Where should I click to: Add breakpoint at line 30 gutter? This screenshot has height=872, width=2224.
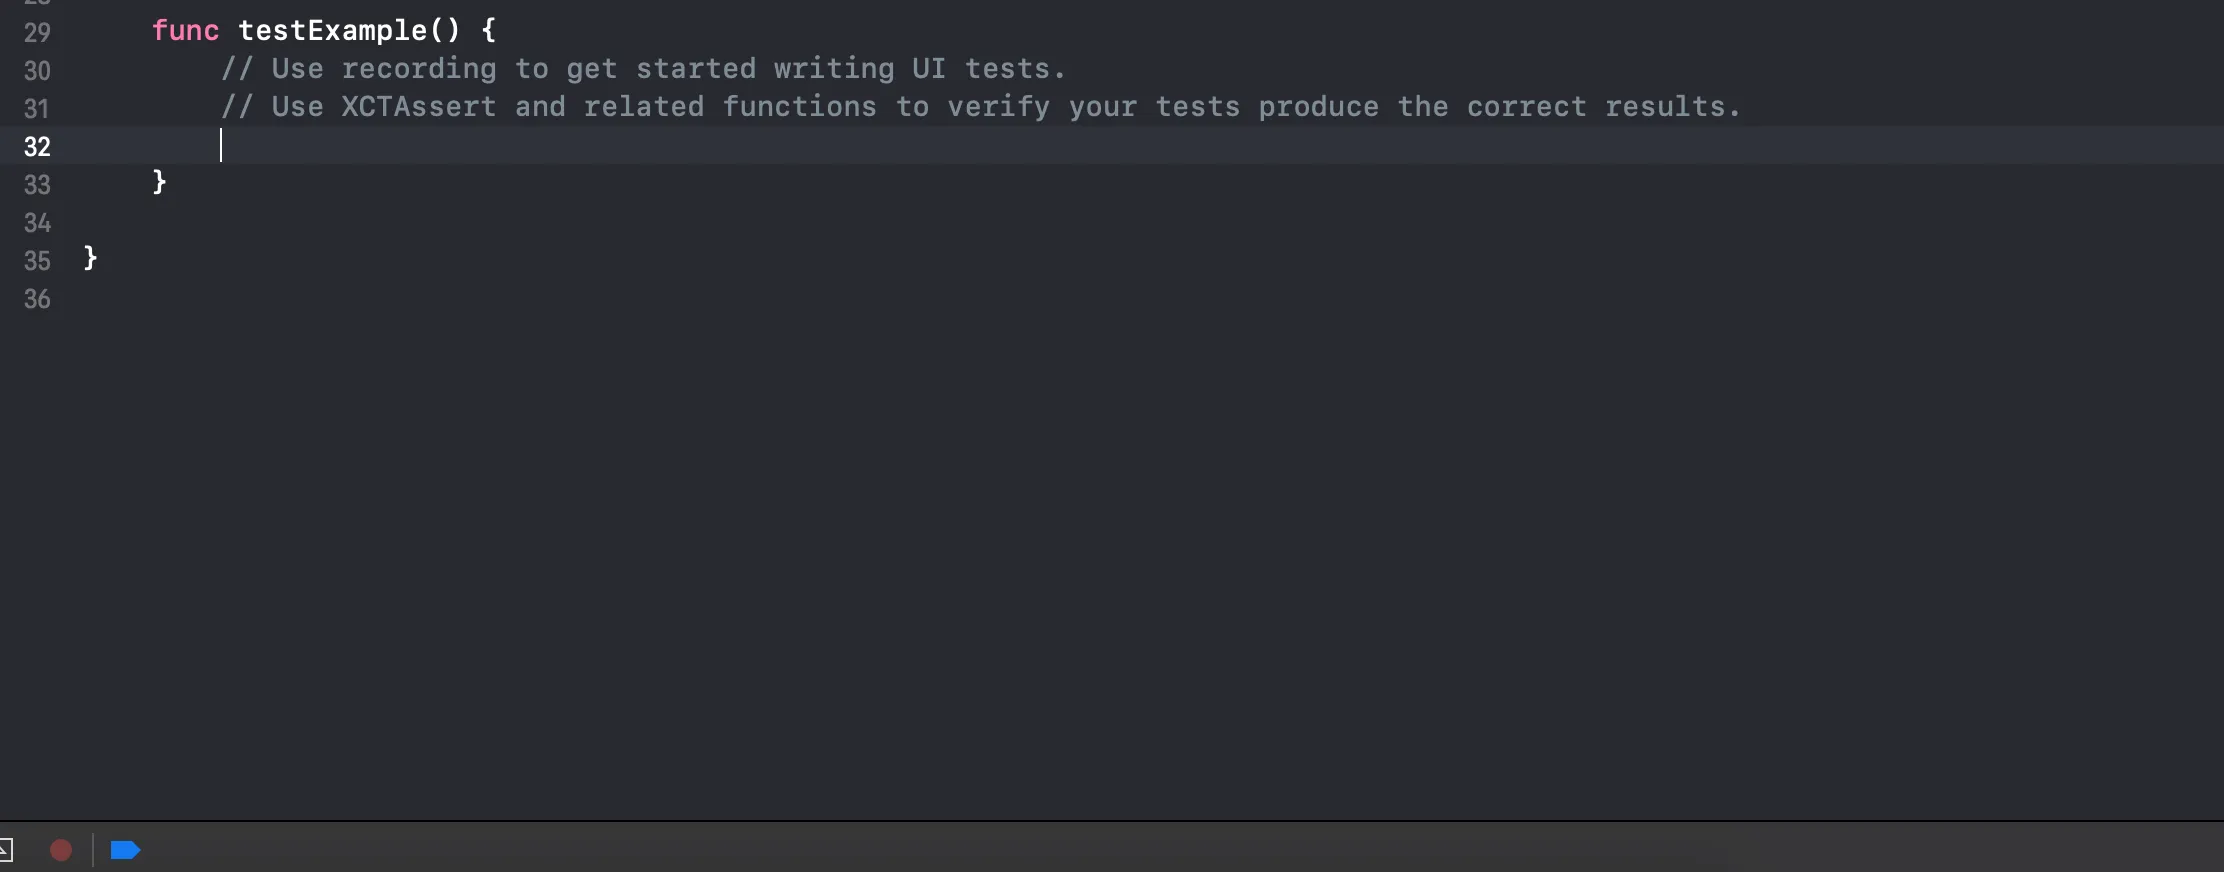click(37, 71)
